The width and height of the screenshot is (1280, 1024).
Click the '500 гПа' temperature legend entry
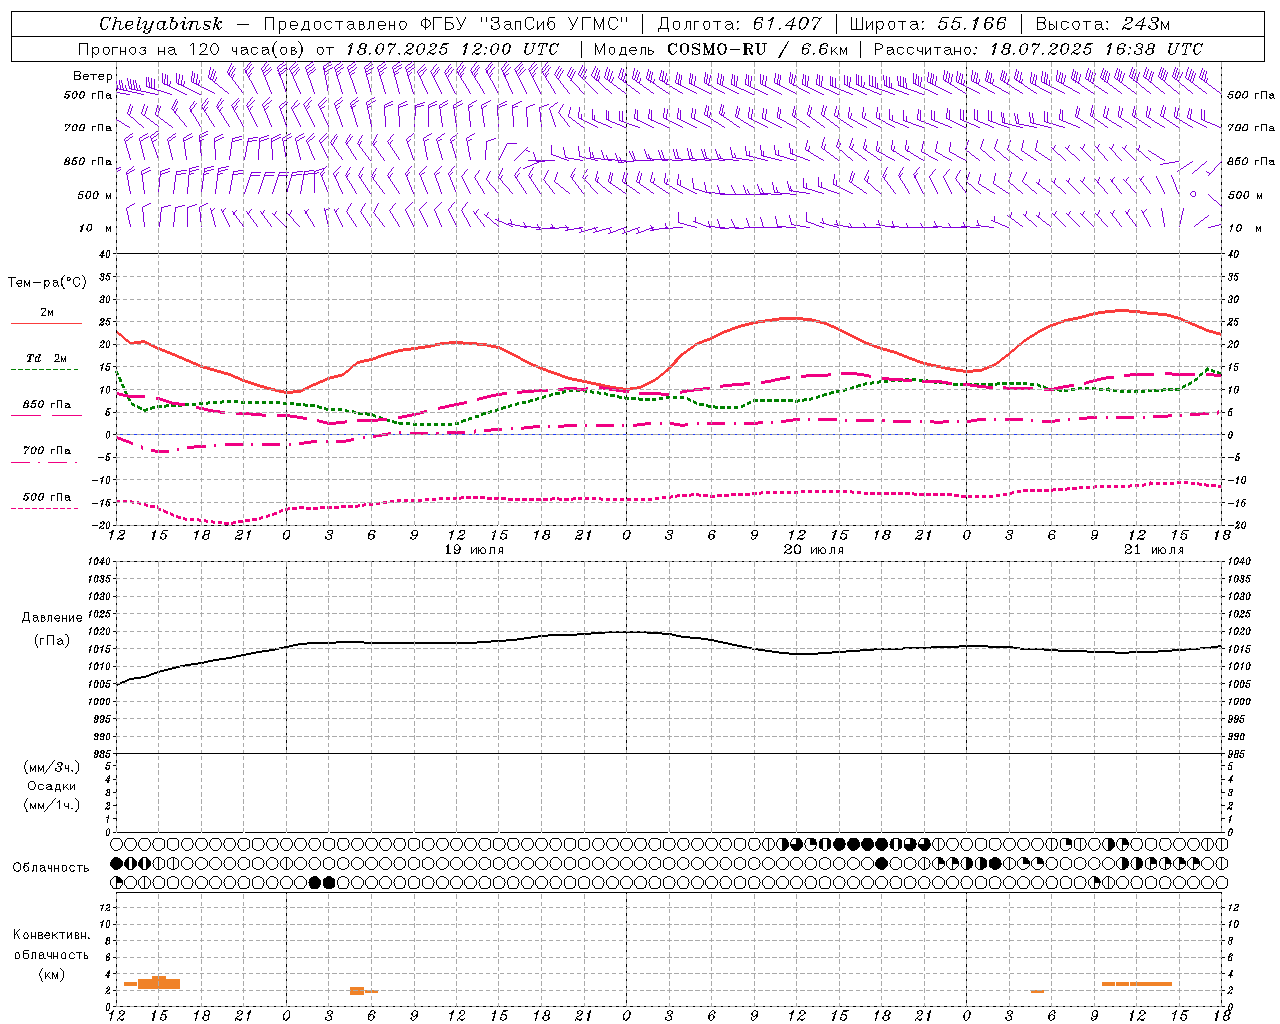pos(47,497)
